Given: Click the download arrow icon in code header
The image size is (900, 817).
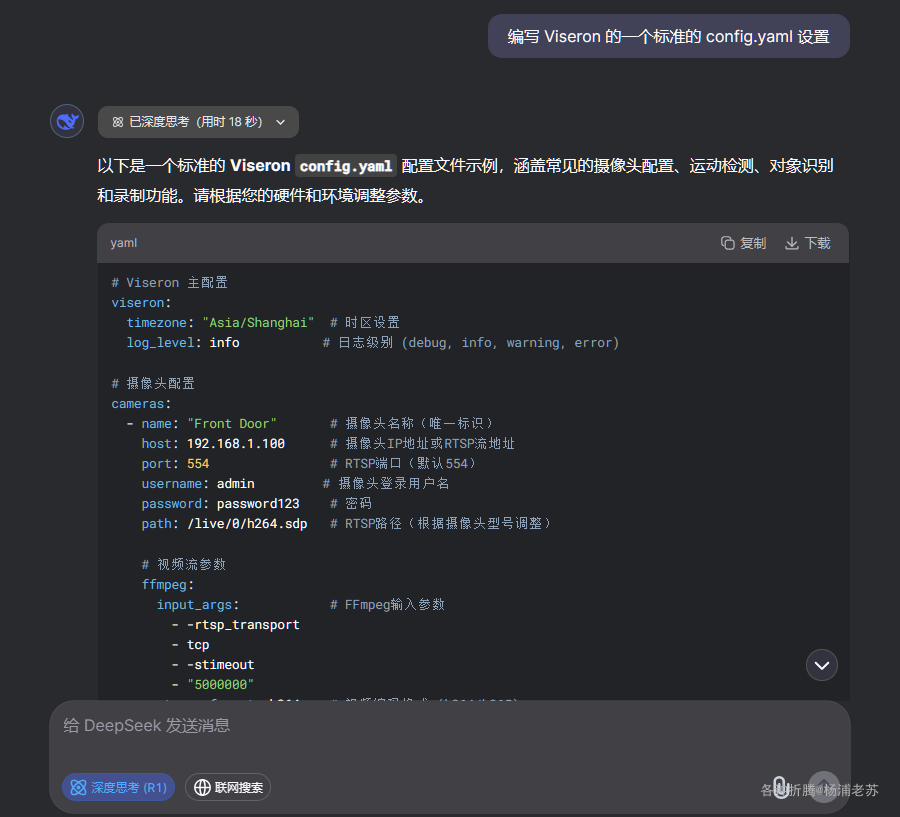Looking at the screenshot, I should (792, 243).
